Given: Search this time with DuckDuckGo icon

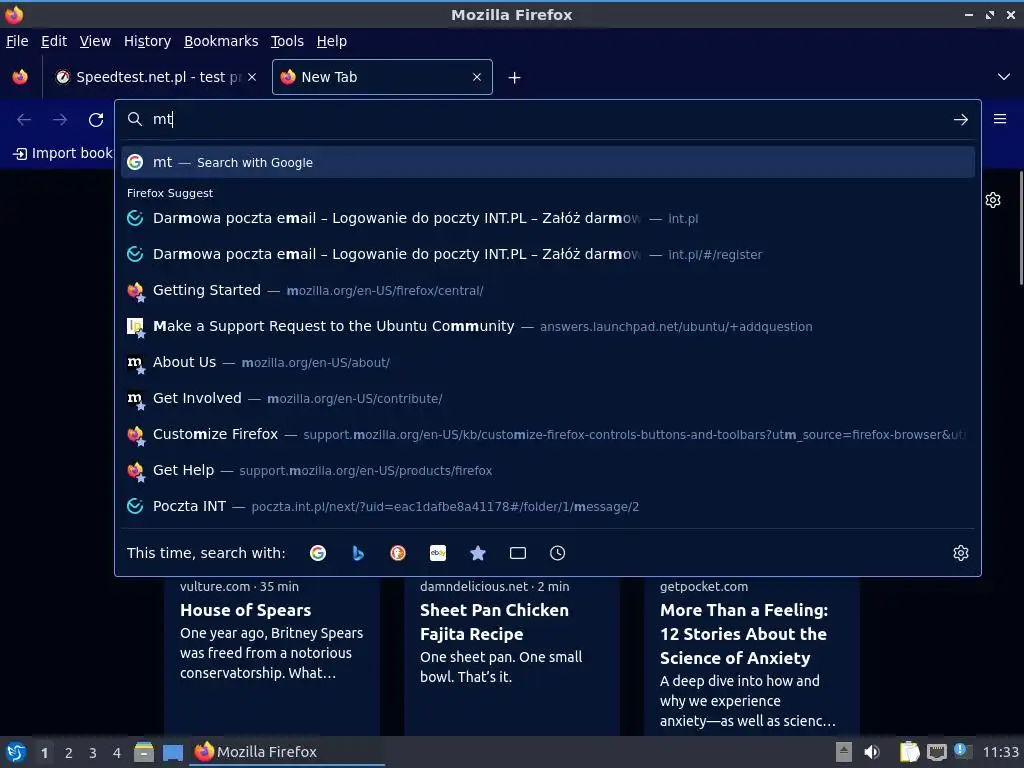Looking at the screenshot, I should (398, 553).
